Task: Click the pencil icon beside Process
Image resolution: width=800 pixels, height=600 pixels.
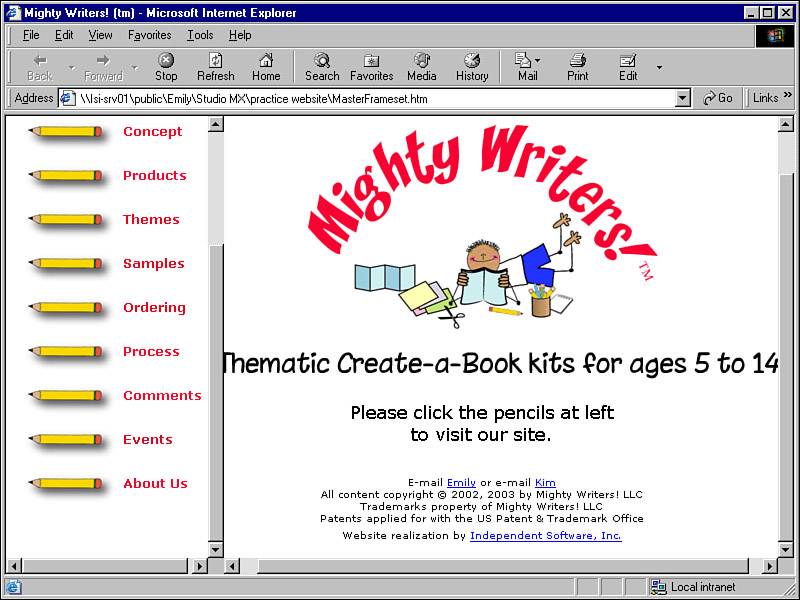Action: click(65, 352)
